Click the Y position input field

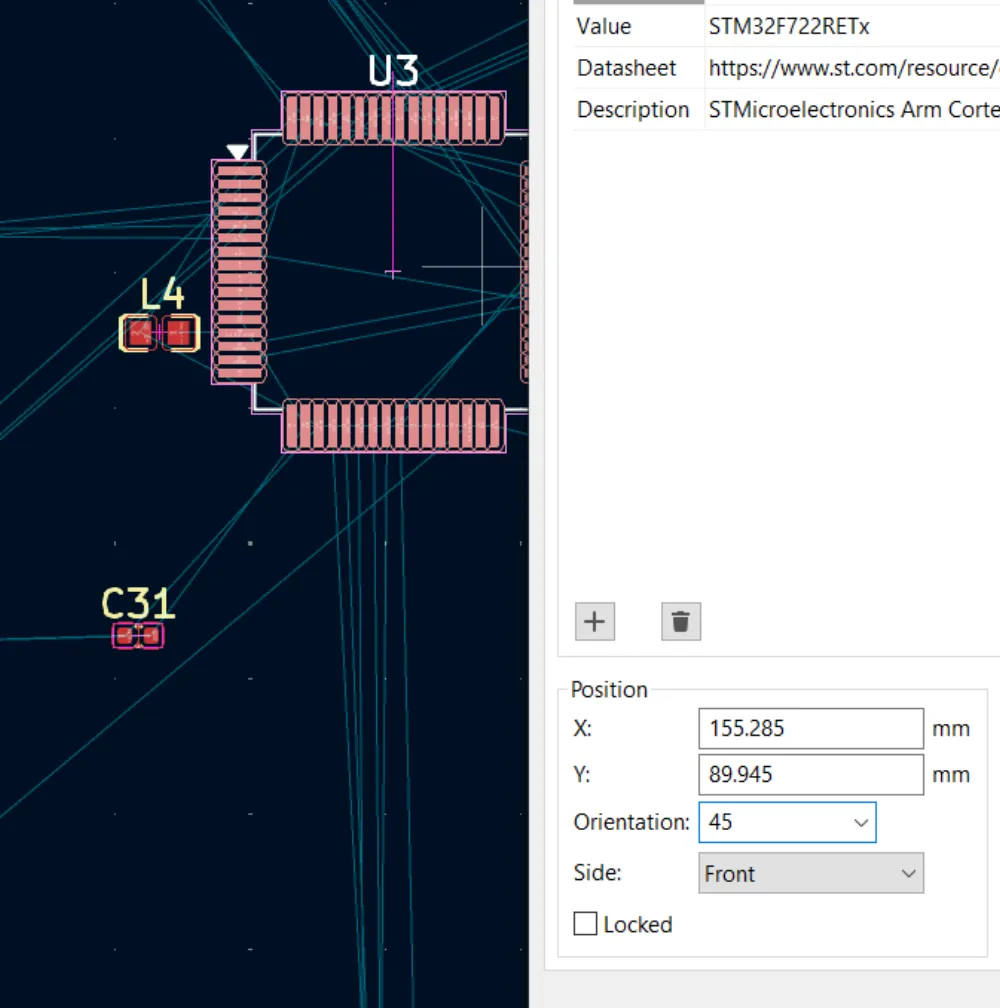810,775
